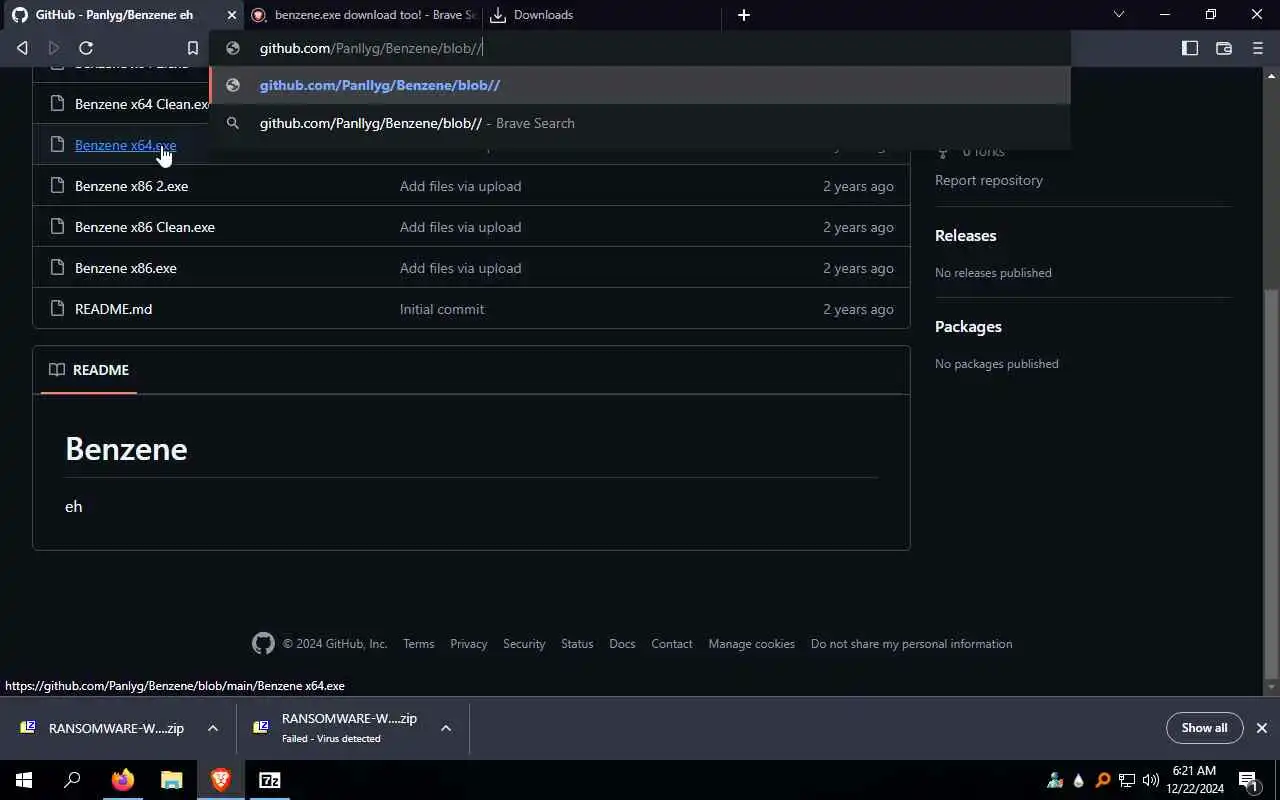Open the Terms footer link

pyautogui.click(x=418, y=644)
